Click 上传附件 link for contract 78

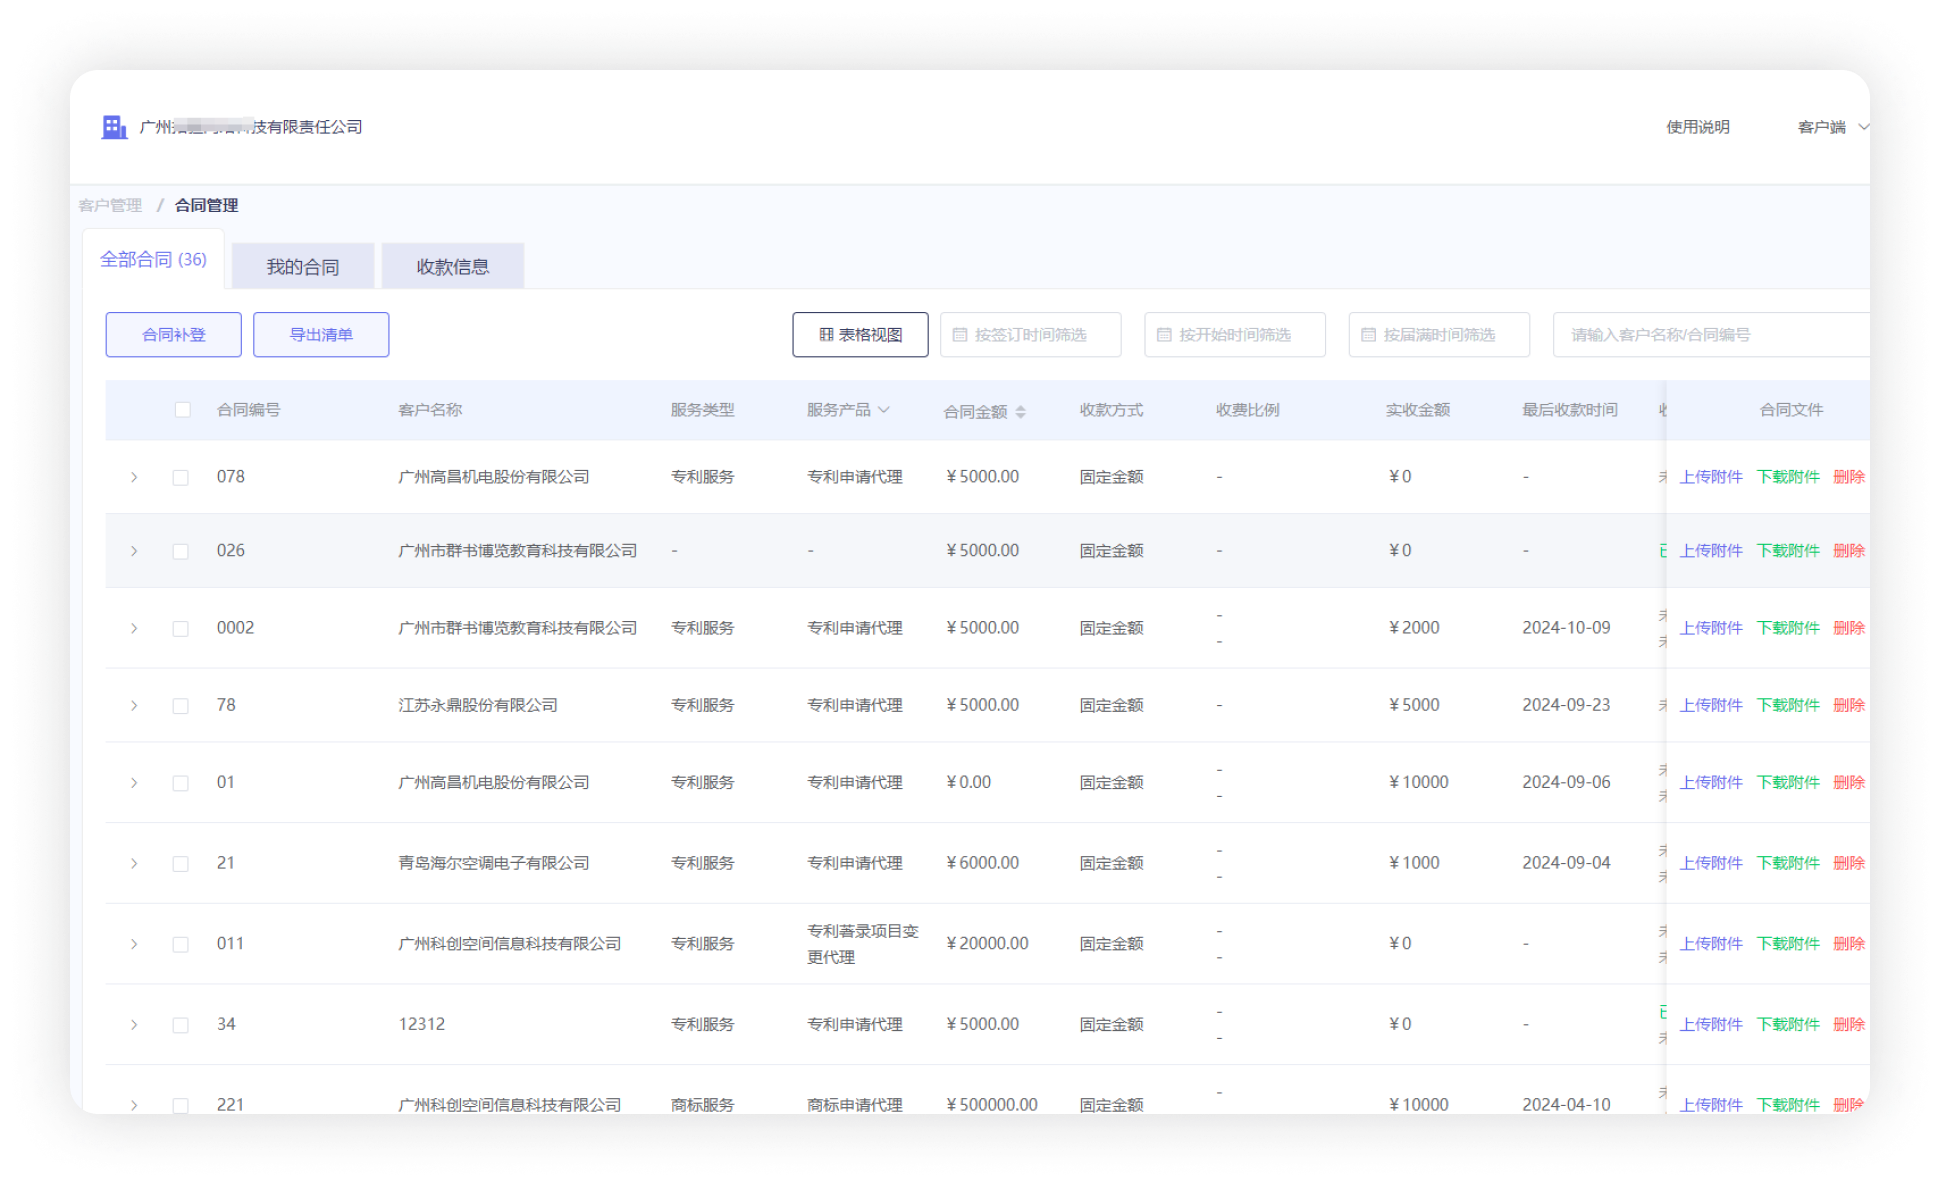(1710, 706)
